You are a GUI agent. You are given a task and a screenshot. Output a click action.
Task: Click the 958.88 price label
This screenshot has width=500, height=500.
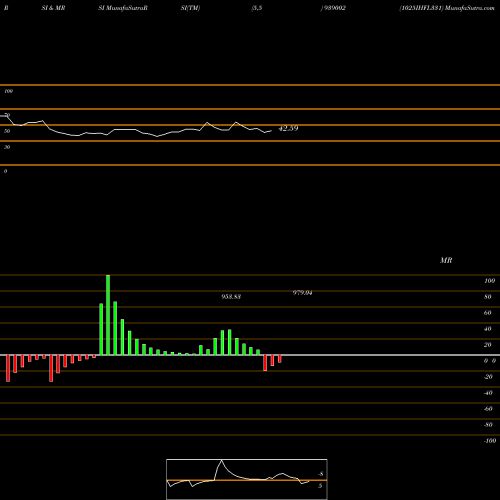(231, 297)
